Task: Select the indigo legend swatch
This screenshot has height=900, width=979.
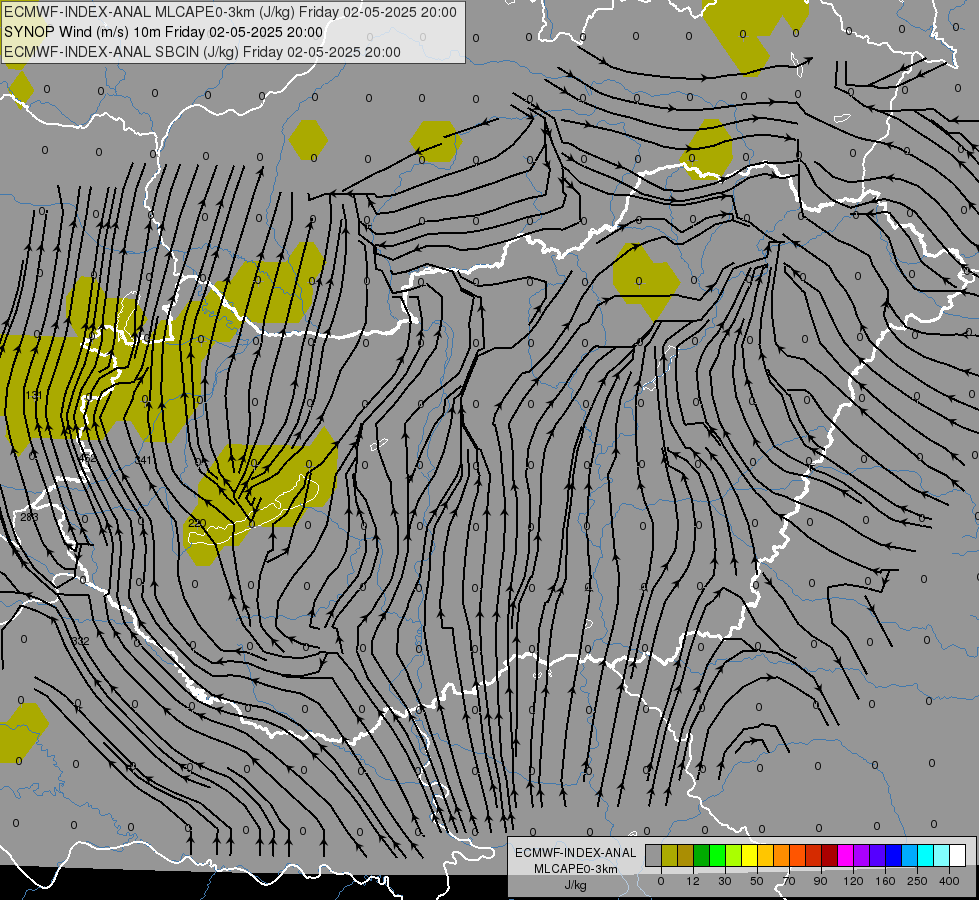Action: [877, 855]
